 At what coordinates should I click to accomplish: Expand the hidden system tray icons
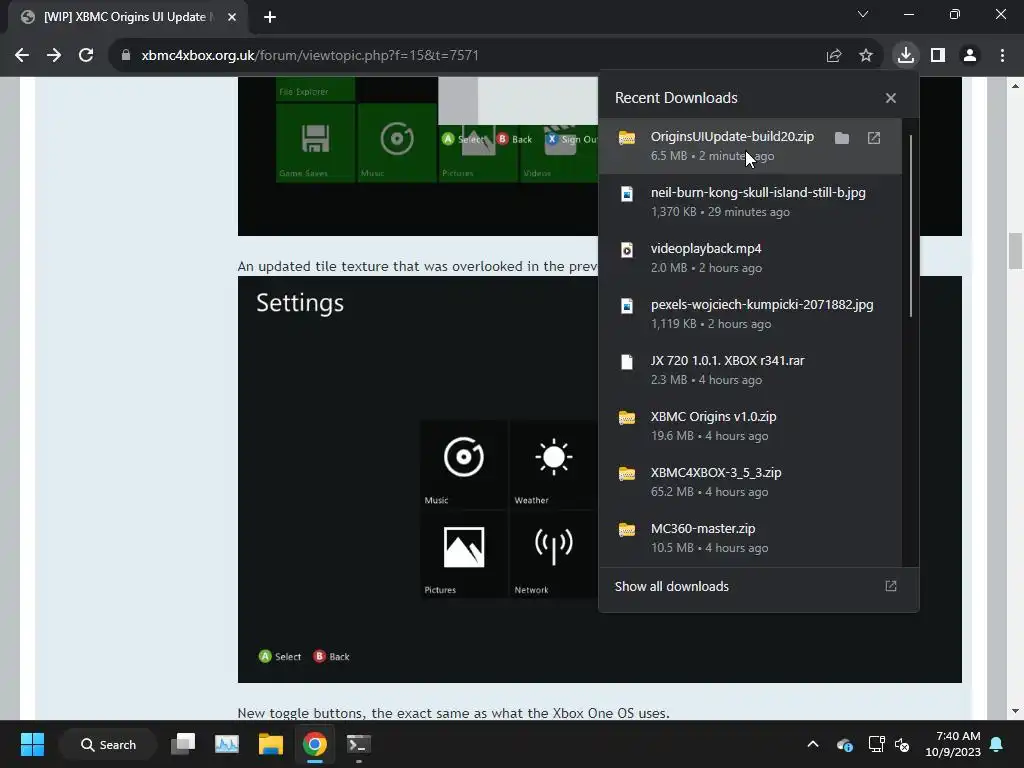813,744
